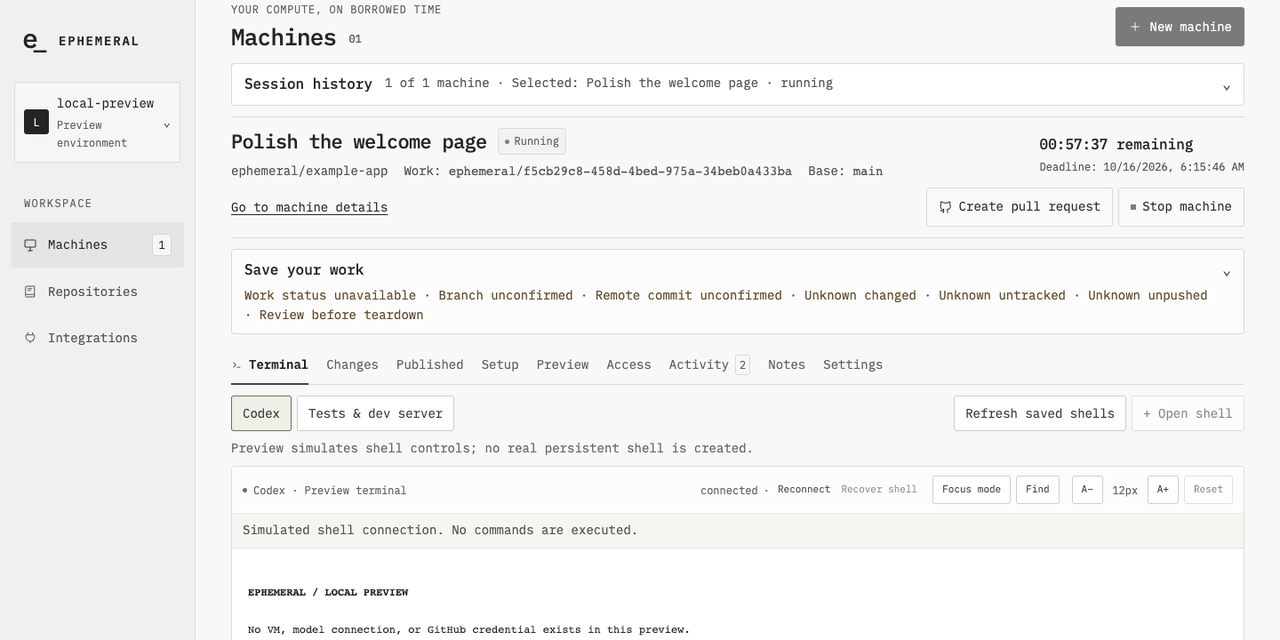
Task: Open Find in terminal
Action: pyautogui.click(x=1037, y=490)
